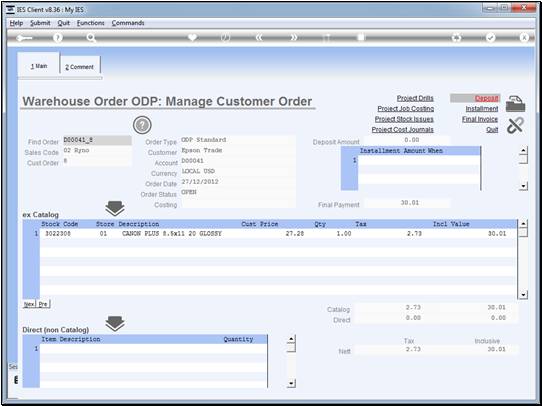This screenshot has width=542, height=406.
Task: Click the chain link icon beside Quit
Action: [x=515, y=125]
